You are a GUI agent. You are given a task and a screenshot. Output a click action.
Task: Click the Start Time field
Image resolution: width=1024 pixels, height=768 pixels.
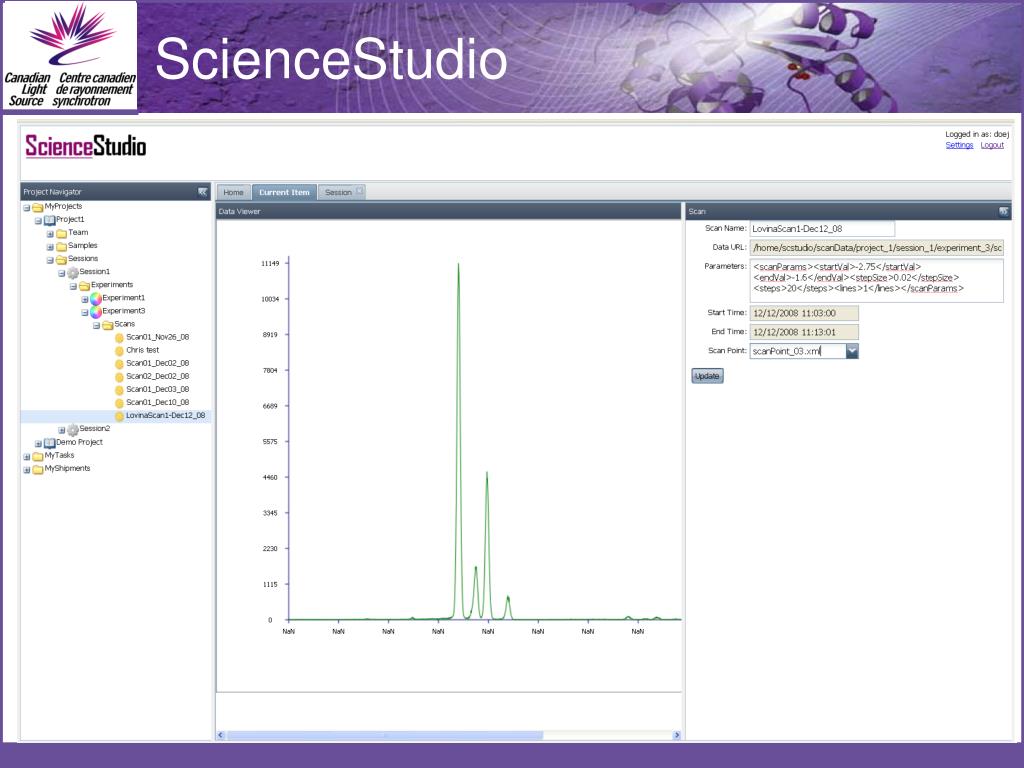(804, 313)
